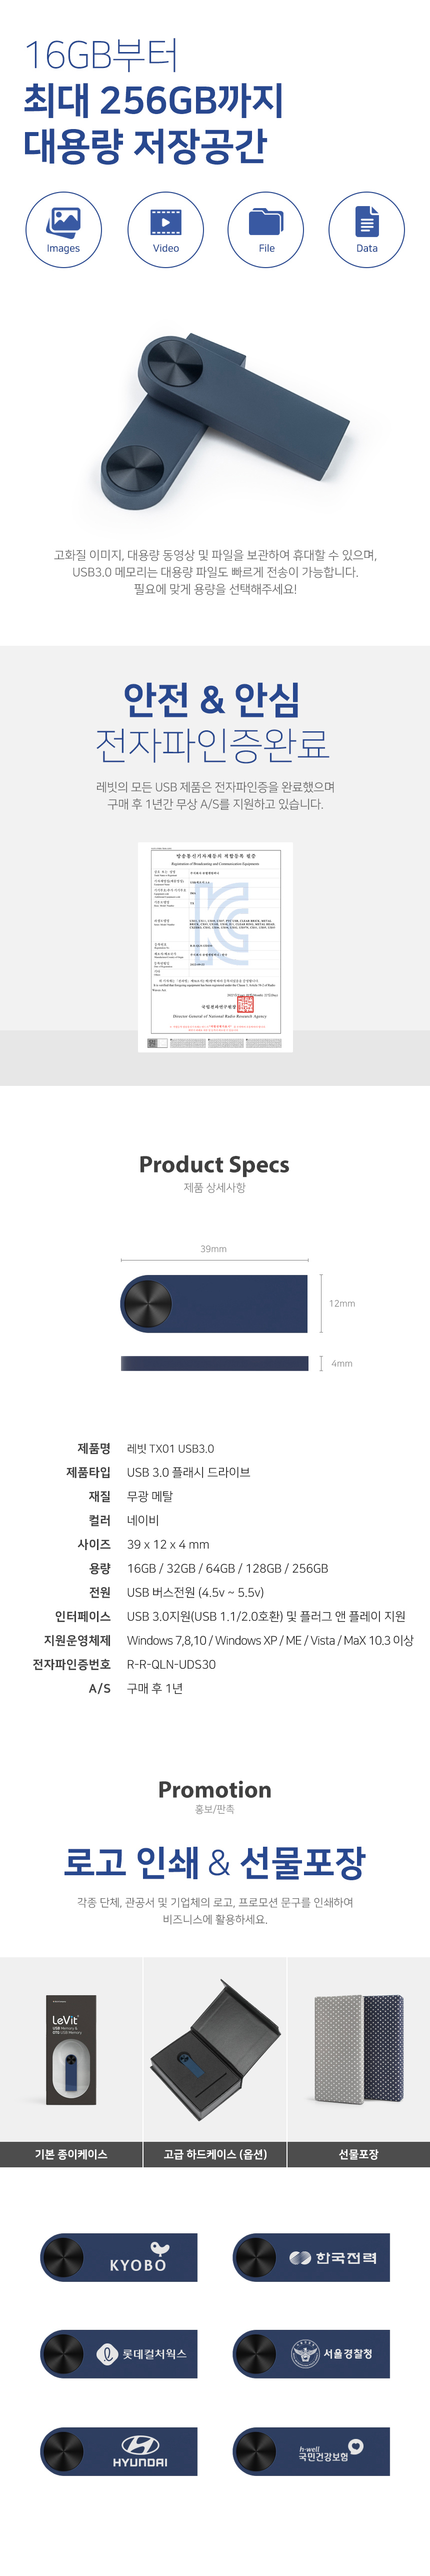This screenshot has height=2576, width=430.
Task: Select the 한국전력 logo USB sample
Action: click(x=311, y=2258)
